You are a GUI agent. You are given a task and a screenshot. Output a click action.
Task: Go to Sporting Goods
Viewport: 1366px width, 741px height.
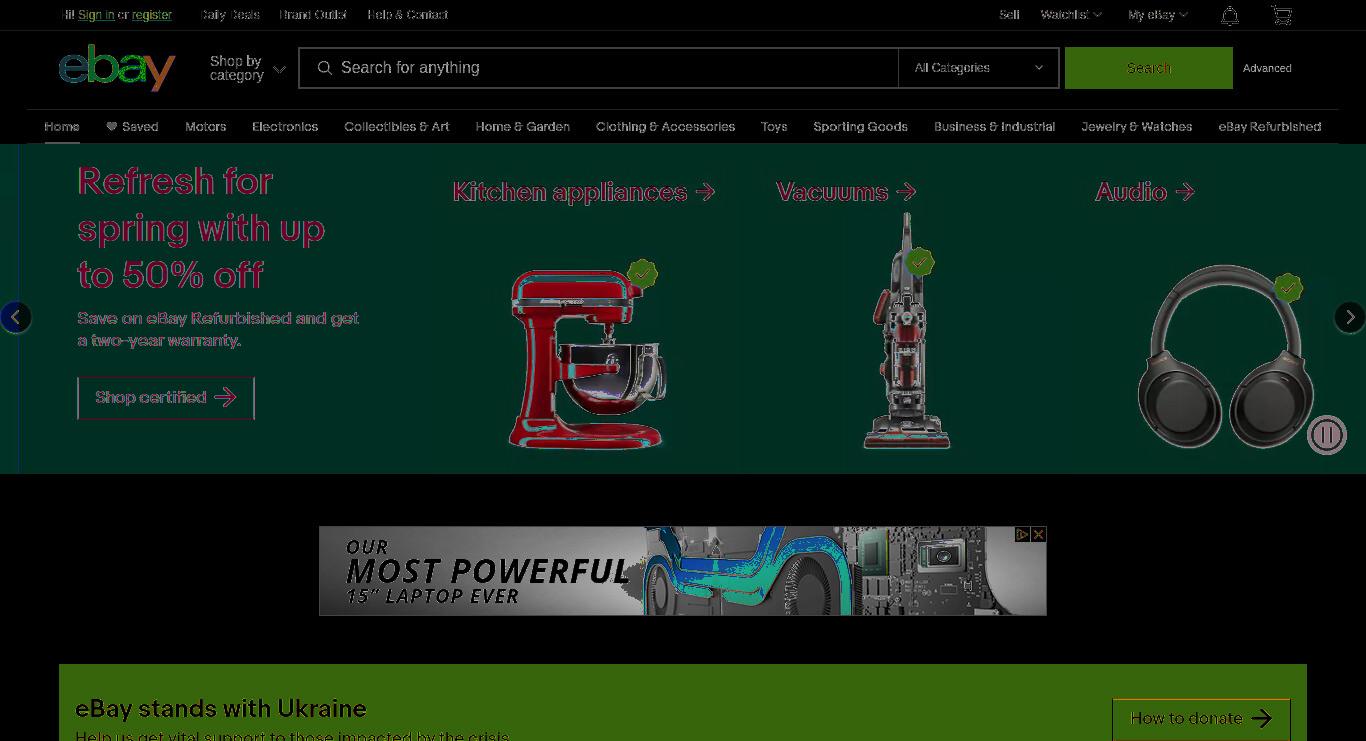(861, 127)
